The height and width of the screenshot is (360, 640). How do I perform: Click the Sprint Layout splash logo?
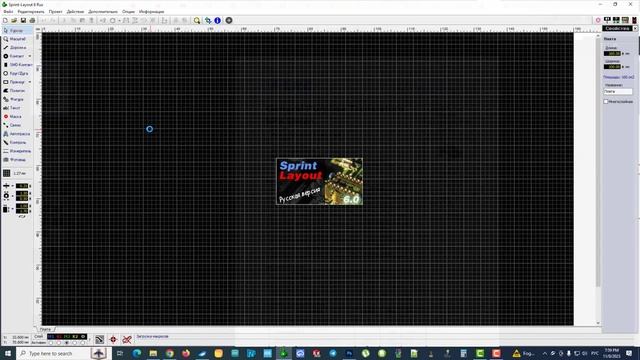[x=319, y=181]
